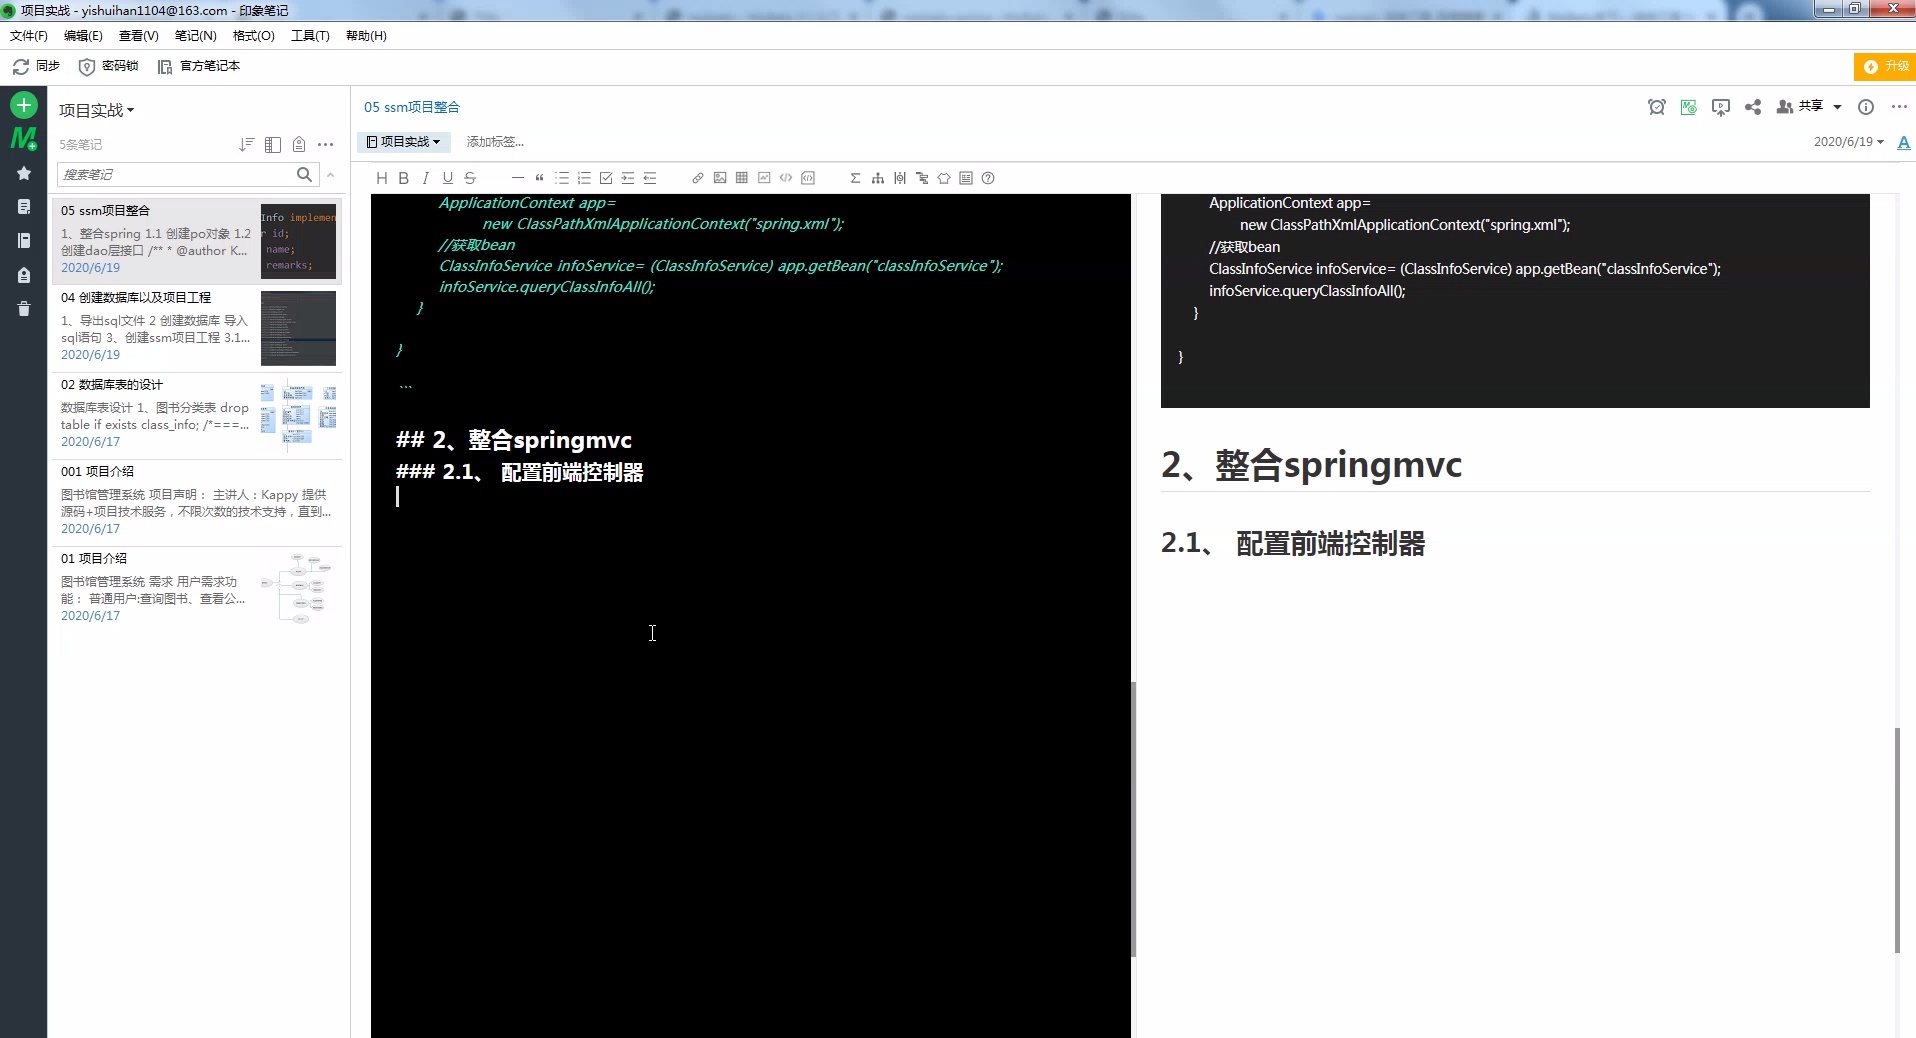Open the 工具(T) menu

[x=310, y=35]
